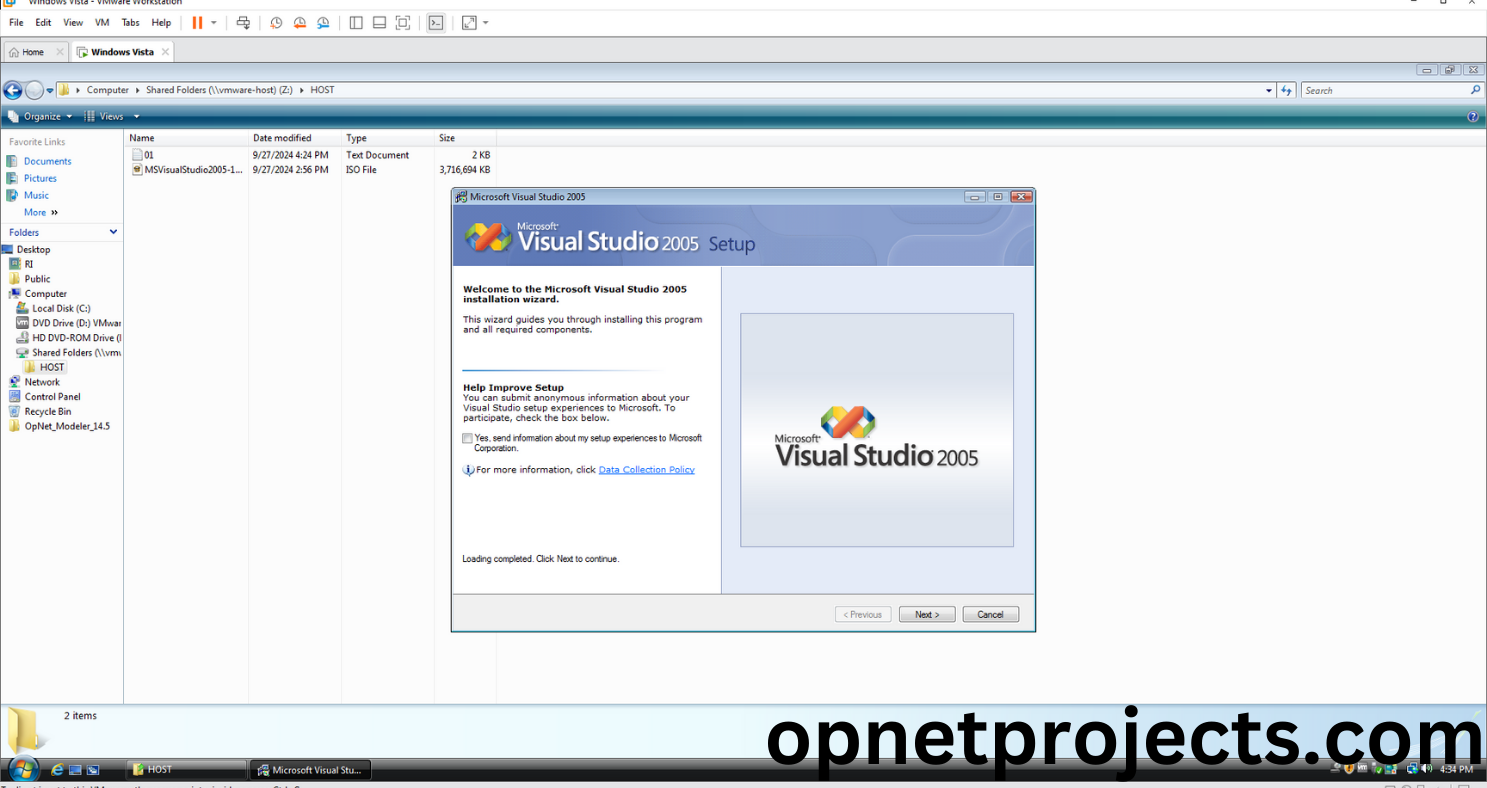Open the VMware File menu
This screenshot has height=788, width=1487.
(x=16, y=22)
